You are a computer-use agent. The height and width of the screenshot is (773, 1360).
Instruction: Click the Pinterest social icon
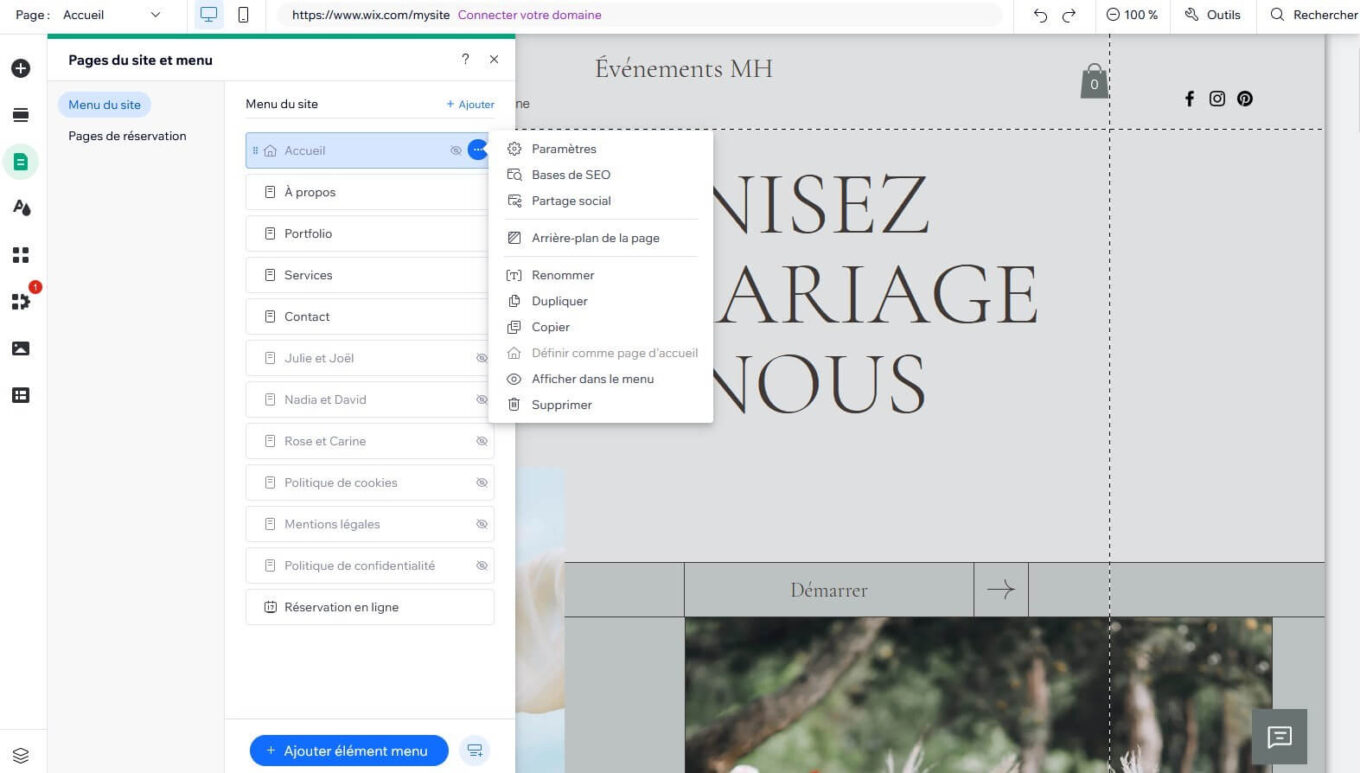pyautogui.click(x=1245, y=98)
